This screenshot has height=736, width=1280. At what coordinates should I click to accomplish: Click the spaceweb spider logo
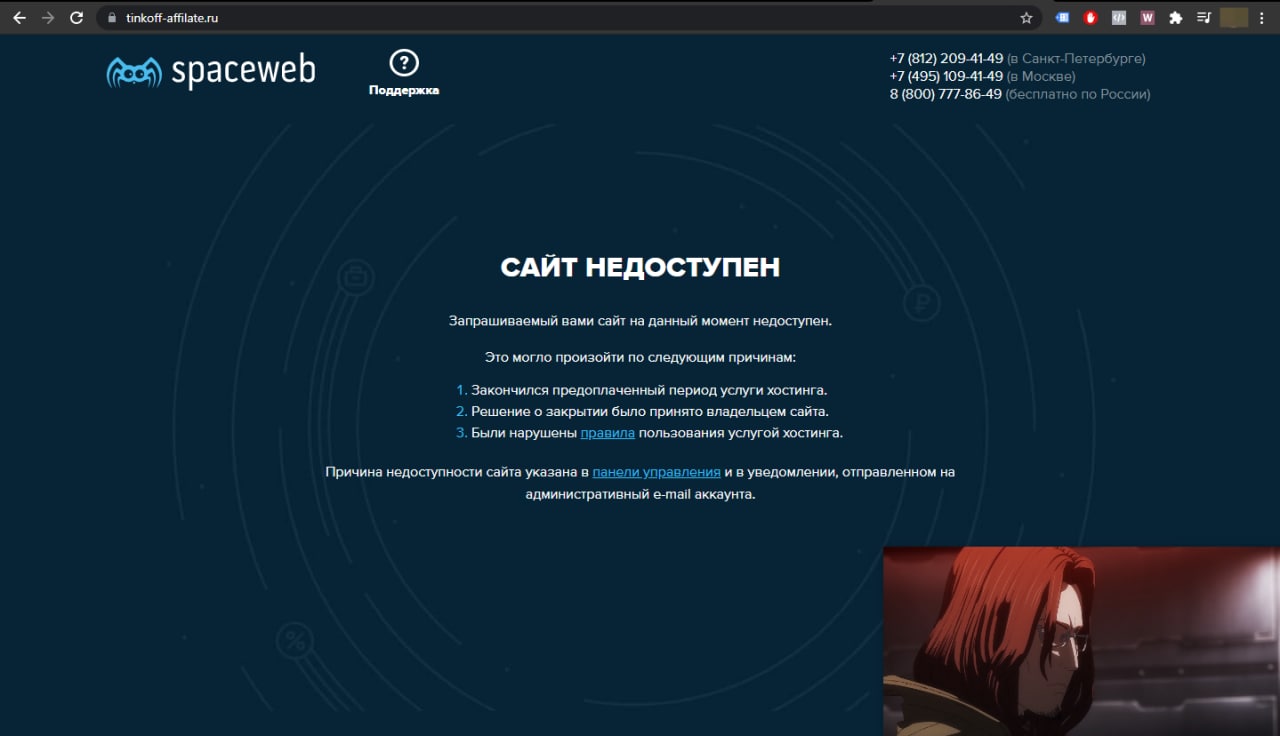click(x=211, y=71)
